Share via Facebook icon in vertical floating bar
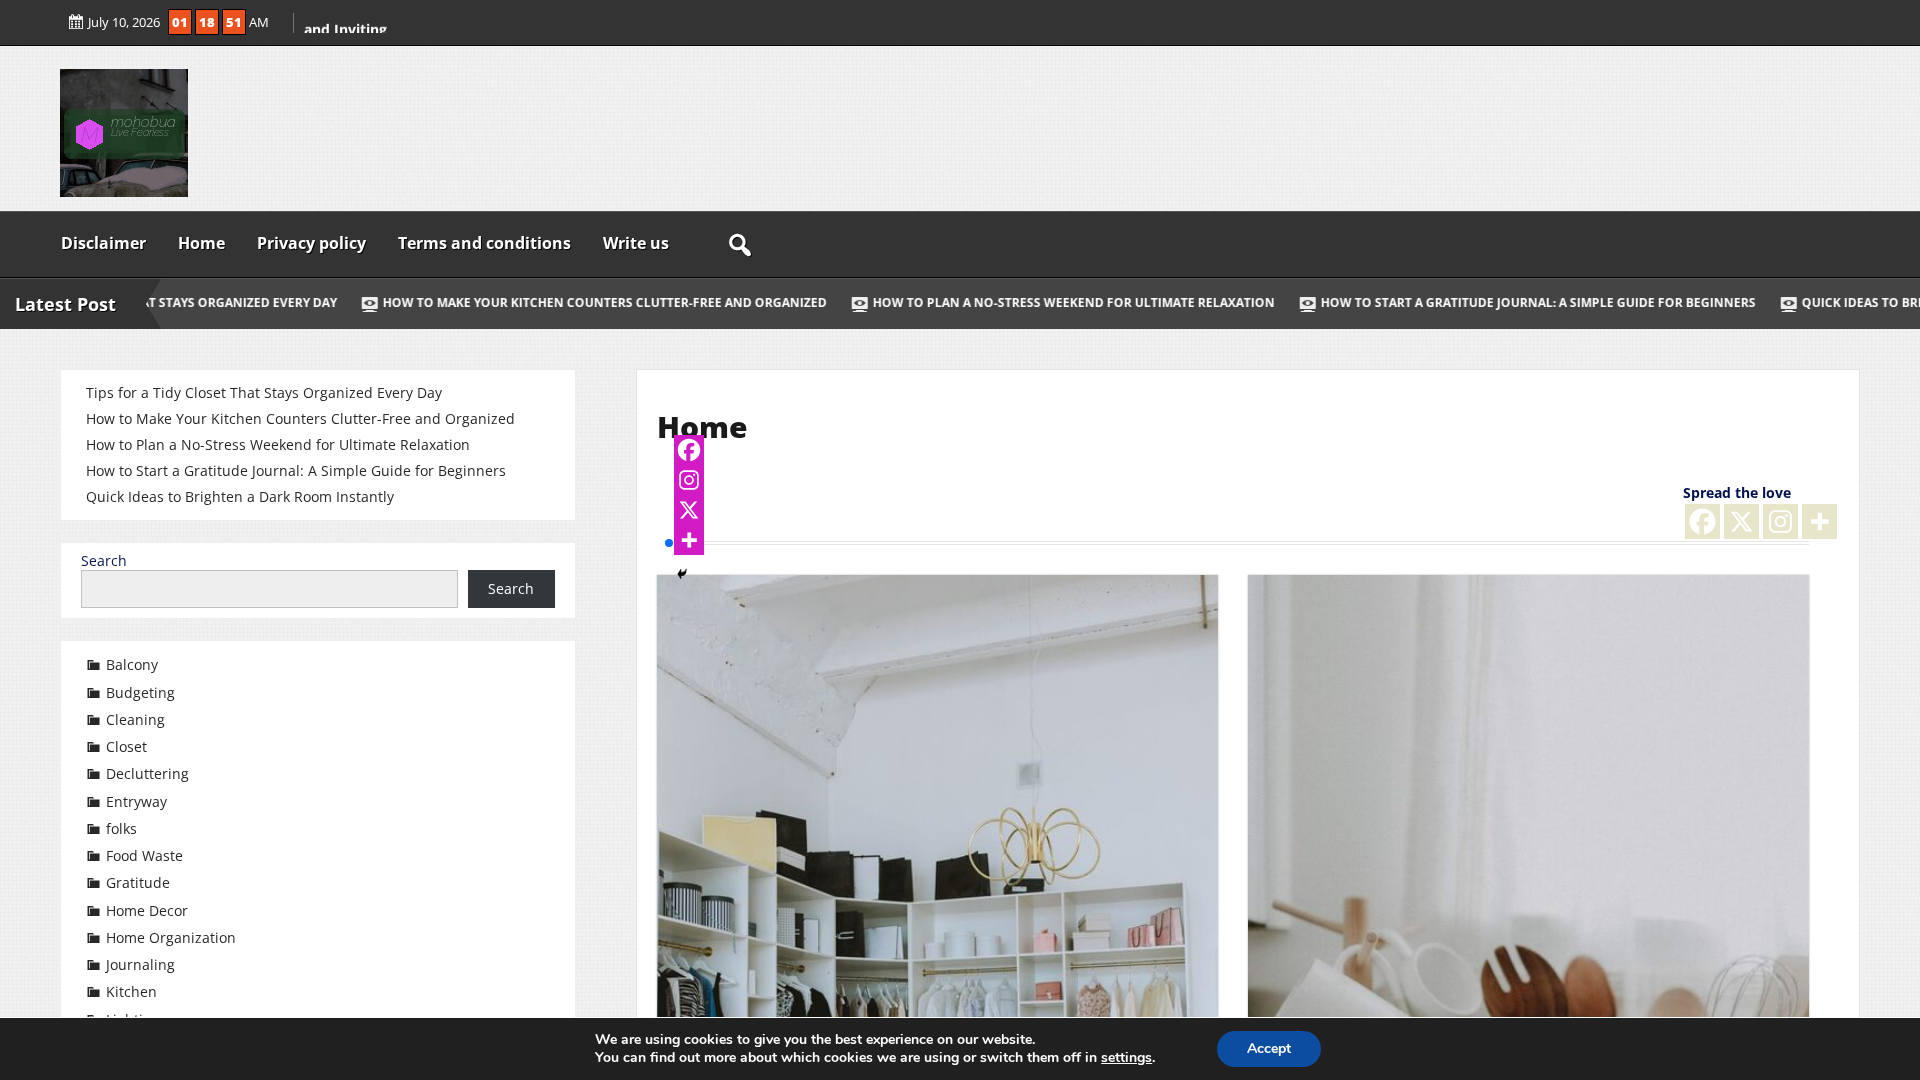Viewport: 1920px width, 1080px height. (689, 450)
